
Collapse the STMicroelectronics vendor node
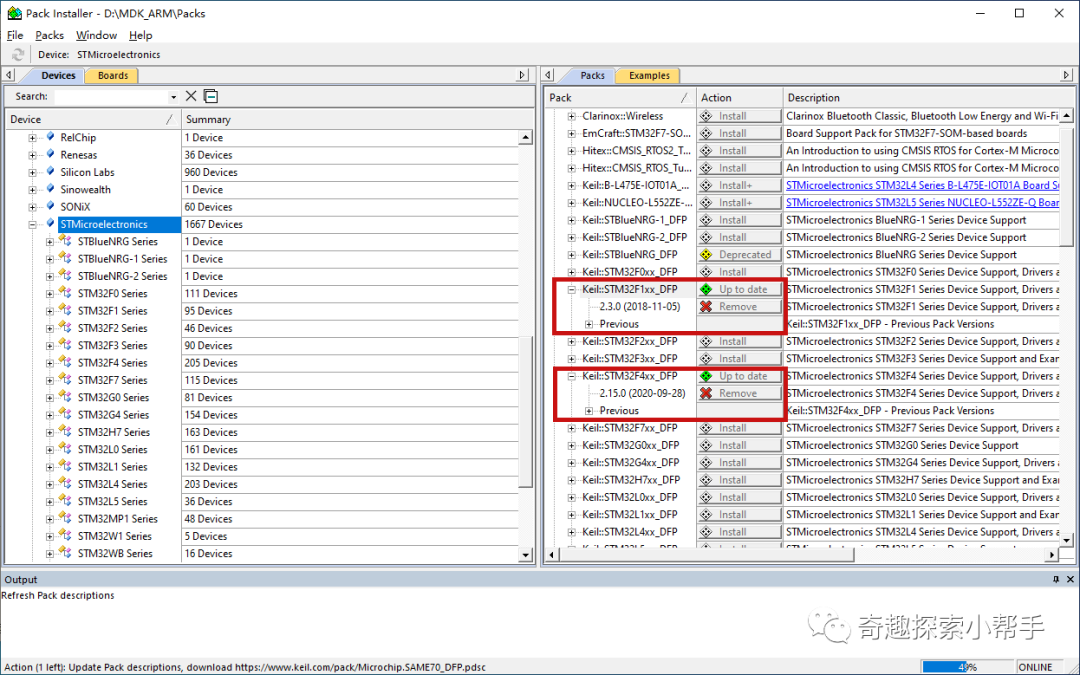pyautogui.click(x=32, y=225)
